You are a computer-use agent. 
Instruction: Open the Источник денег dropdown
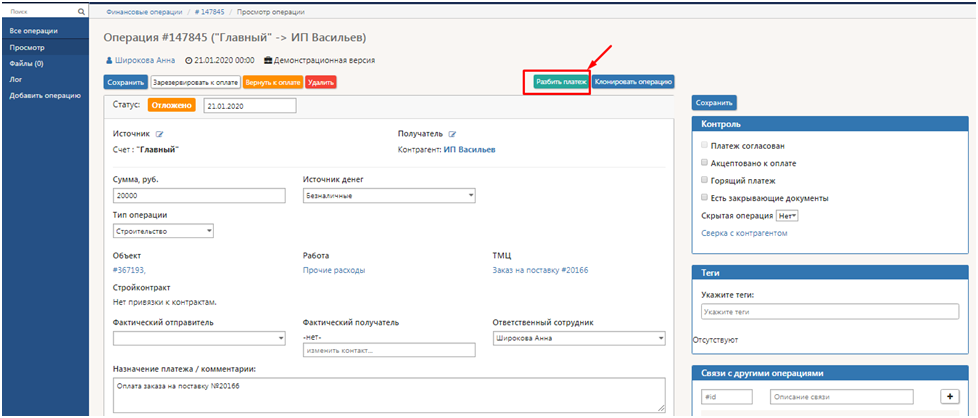click(x=388, y=196)
